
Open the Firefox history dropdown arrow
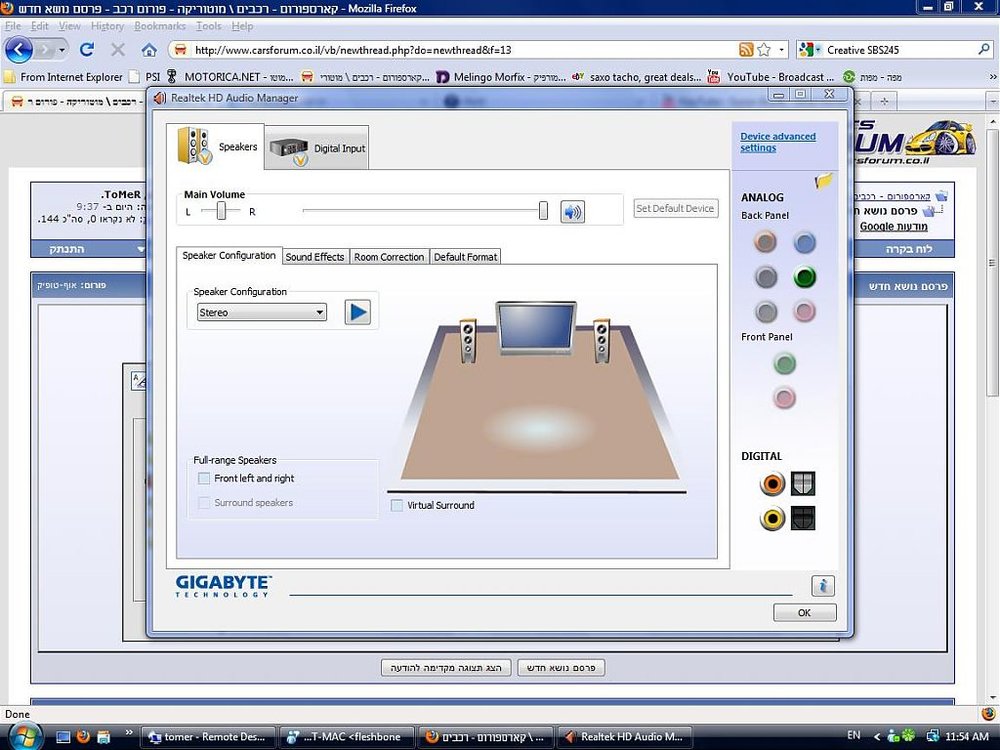(x=61, y=50)
